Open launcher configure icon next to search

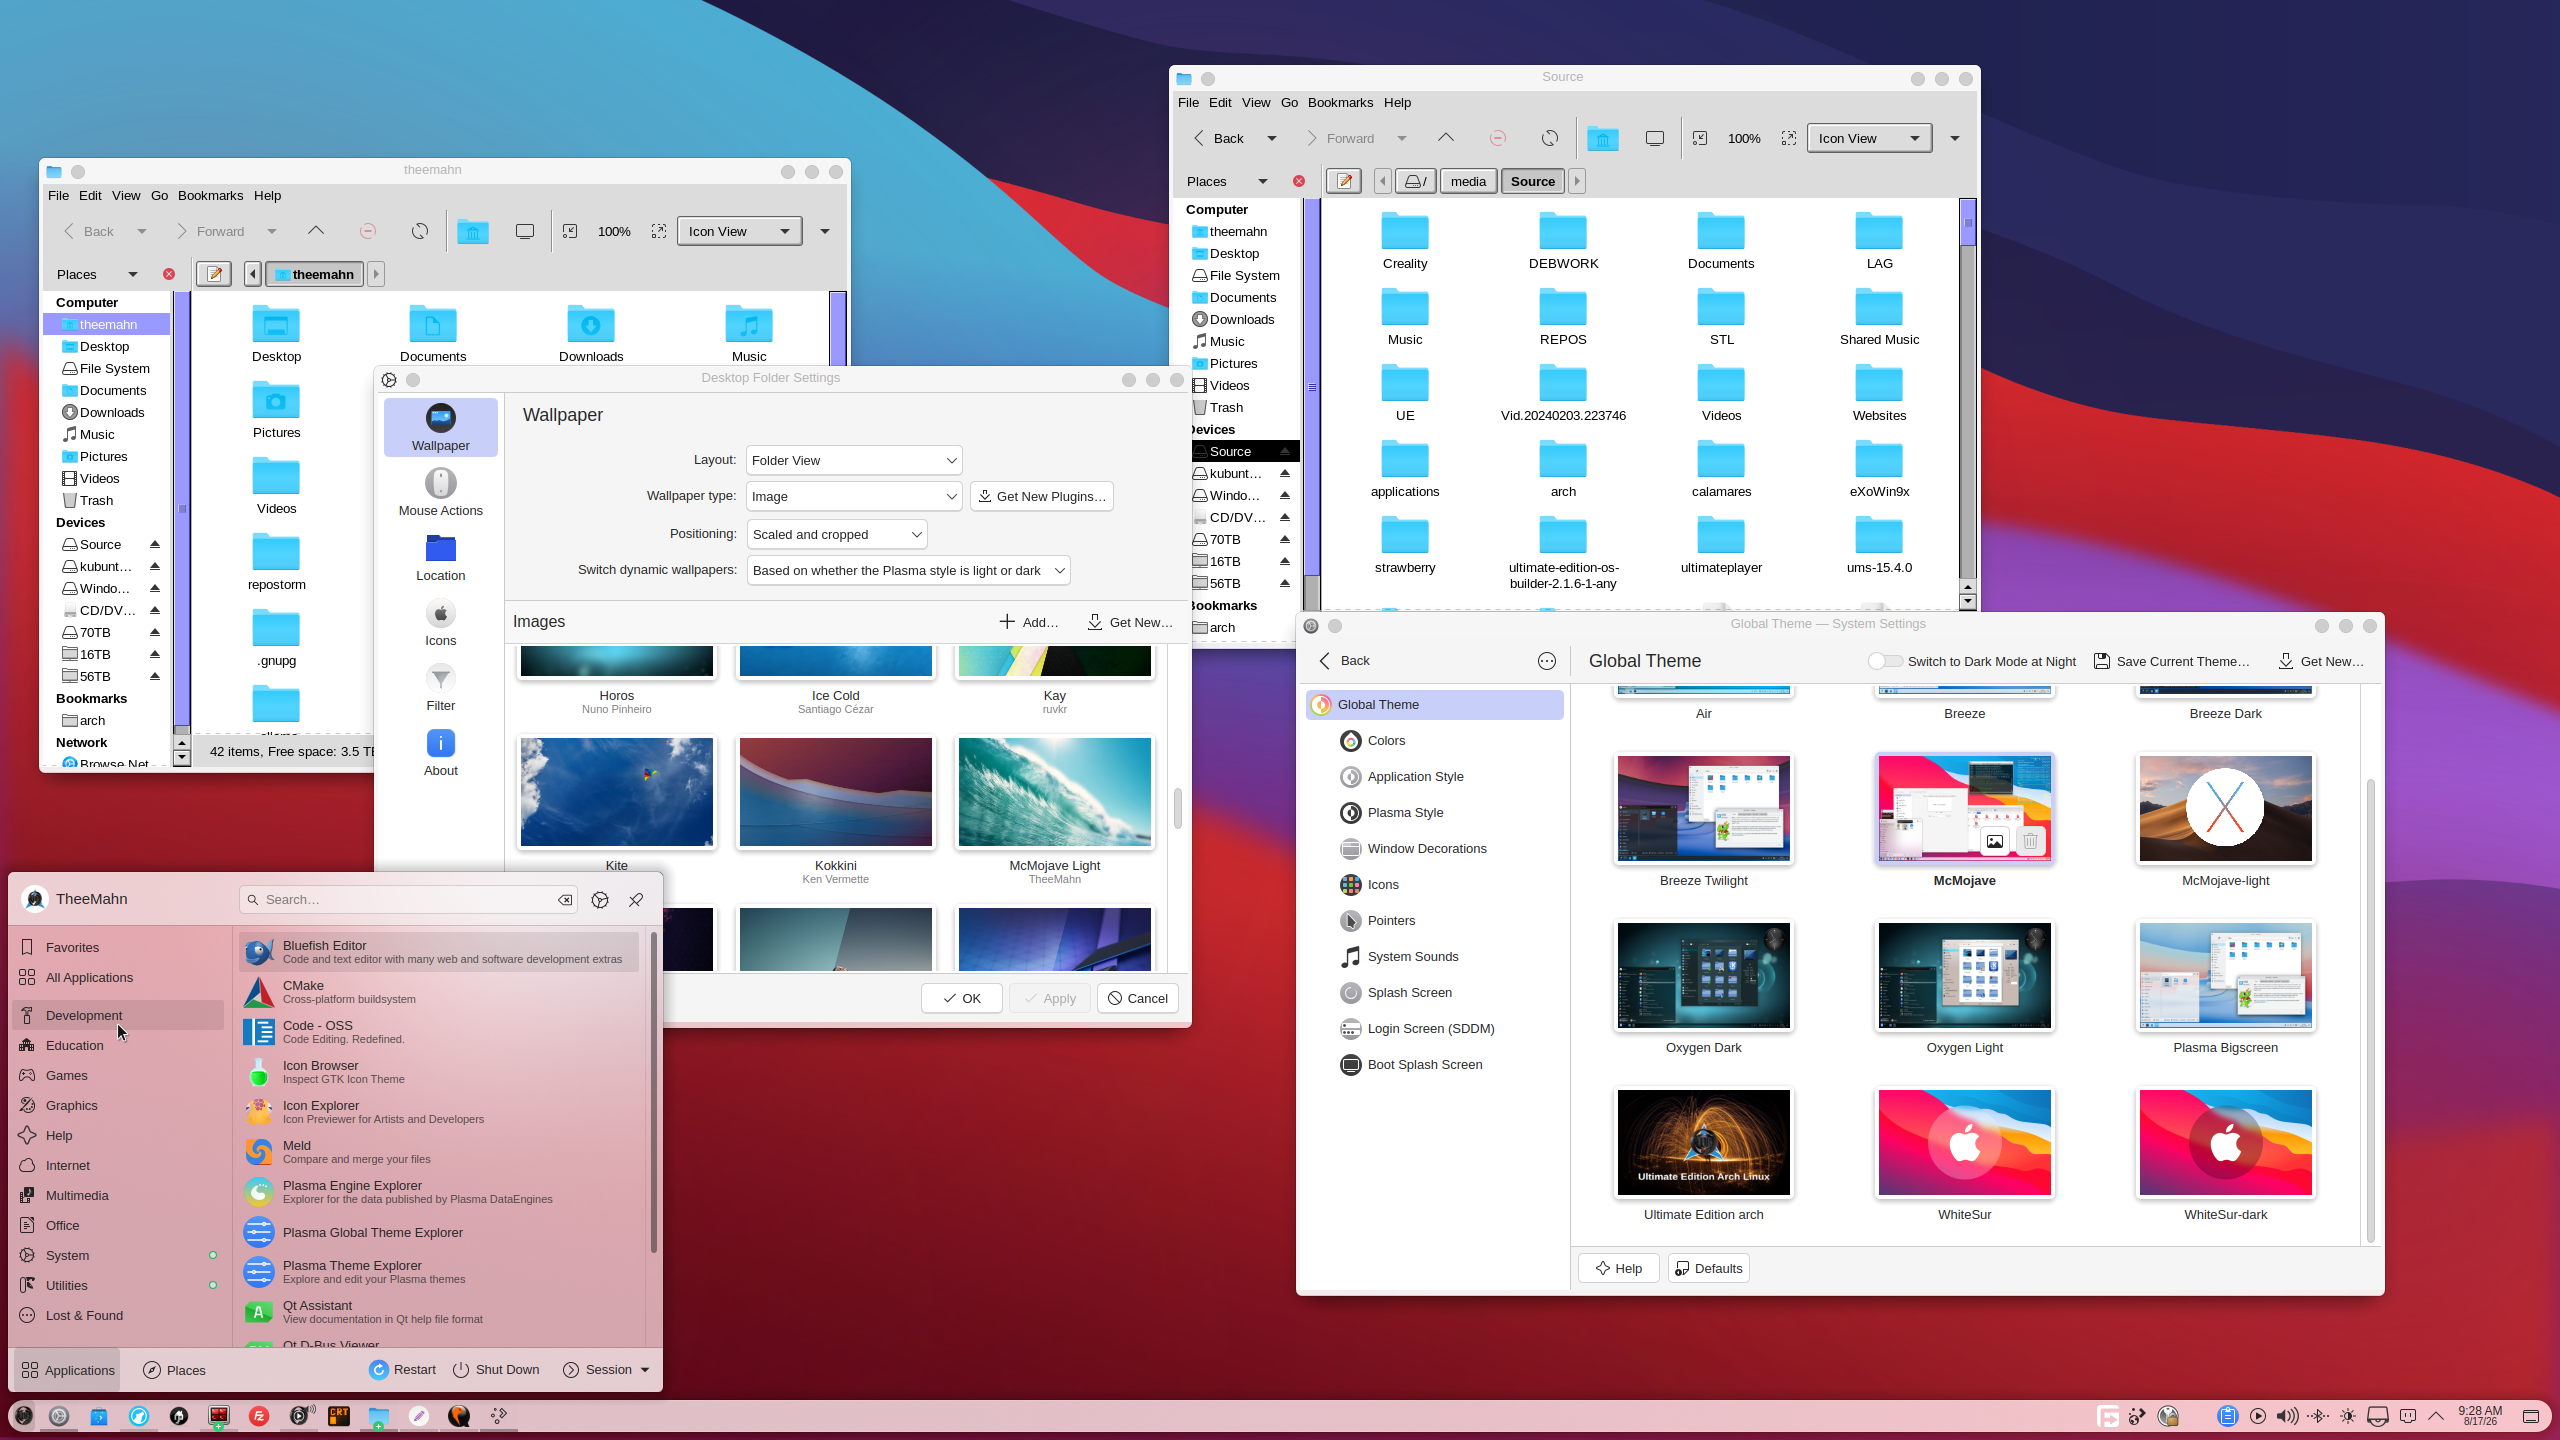point(600,899)
